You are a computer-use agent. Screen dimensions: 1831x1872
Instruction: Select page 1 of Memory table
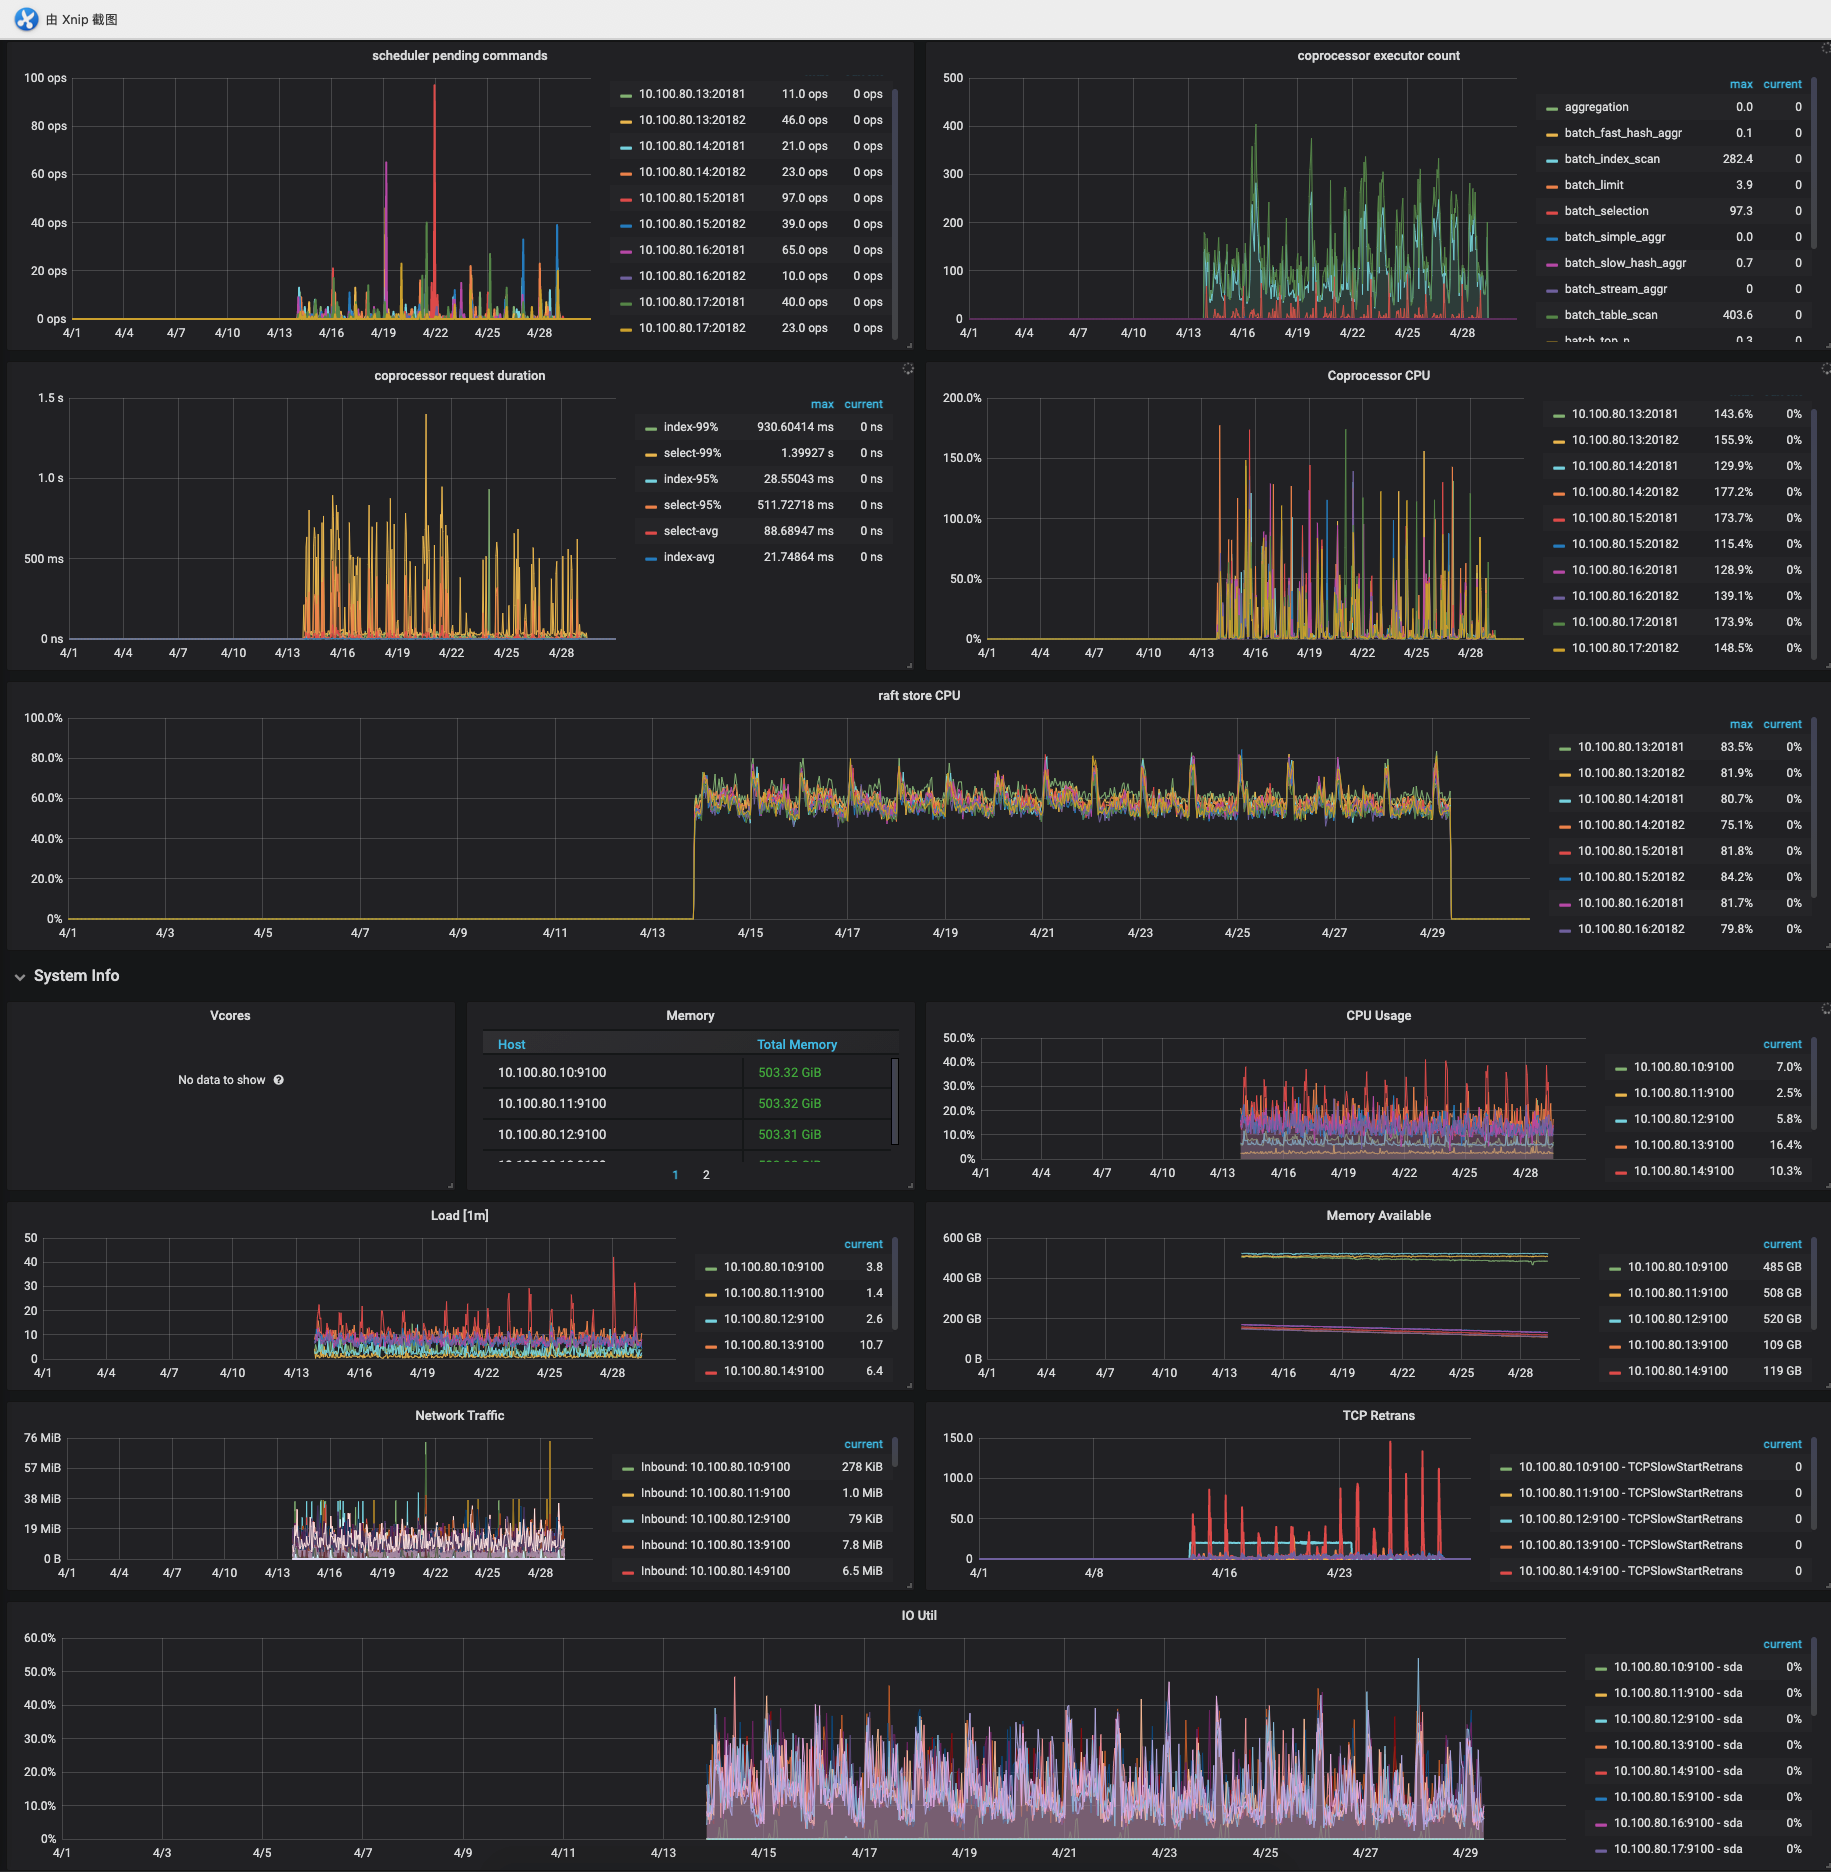tap(675, 1175)
